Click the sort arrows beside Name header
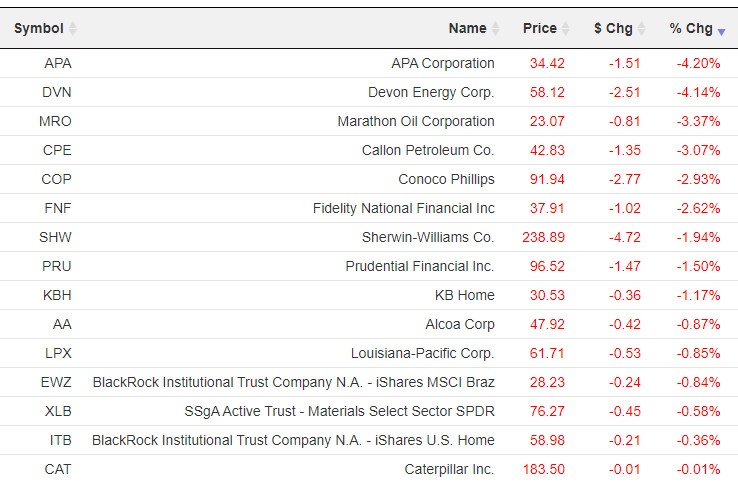Screen dimensions: 738x482 (x=495, y=29)
